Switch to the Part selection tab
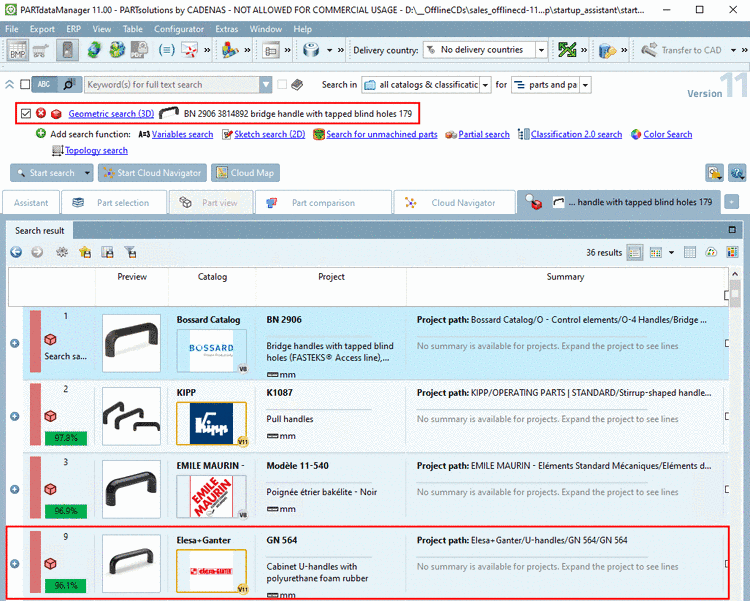750x601 pixels. [114, 203]
